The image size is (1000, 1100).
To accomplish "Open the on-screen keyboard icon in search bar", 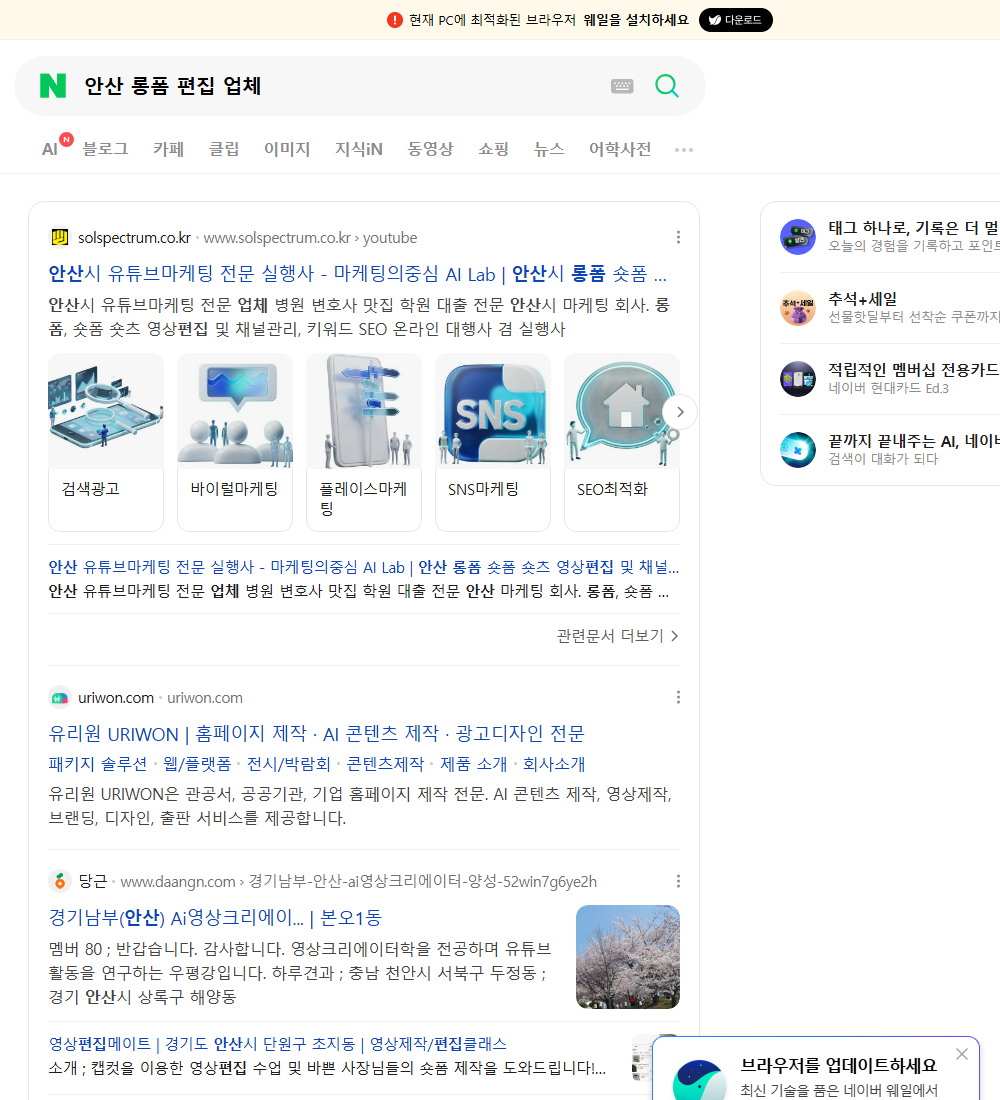I will click(x=622, y=86).
